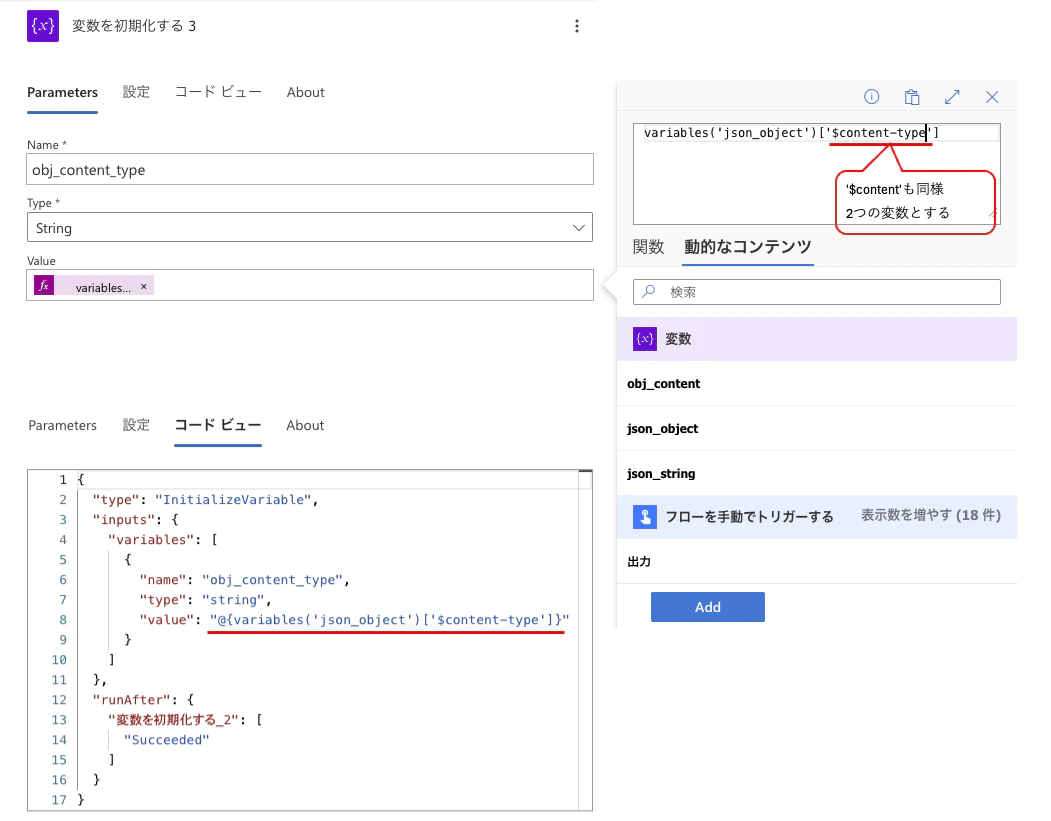Click the "変数を初期化する_2" code line
Viewport: 1051px width, 821px height.
pyautogui.click(x=185, y=720)
